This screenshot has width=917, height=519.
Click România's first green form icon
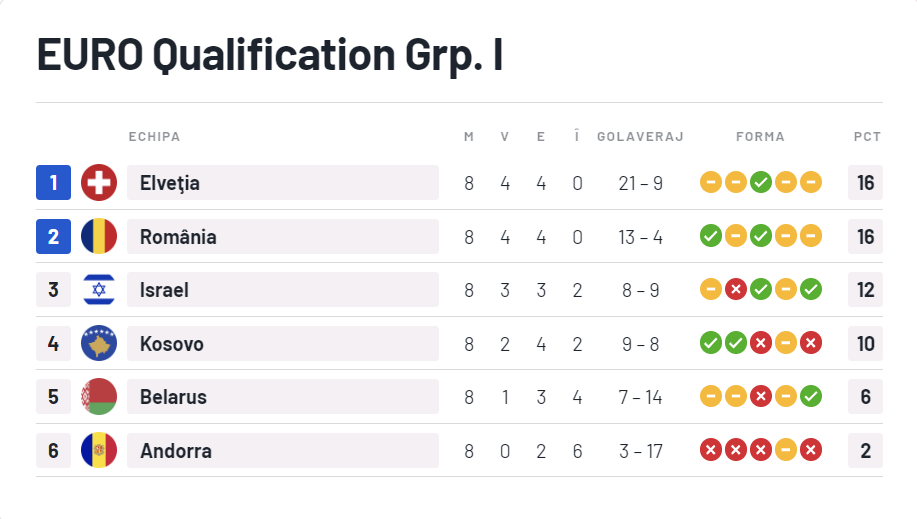pyautogui.click(x=711, y=237)
